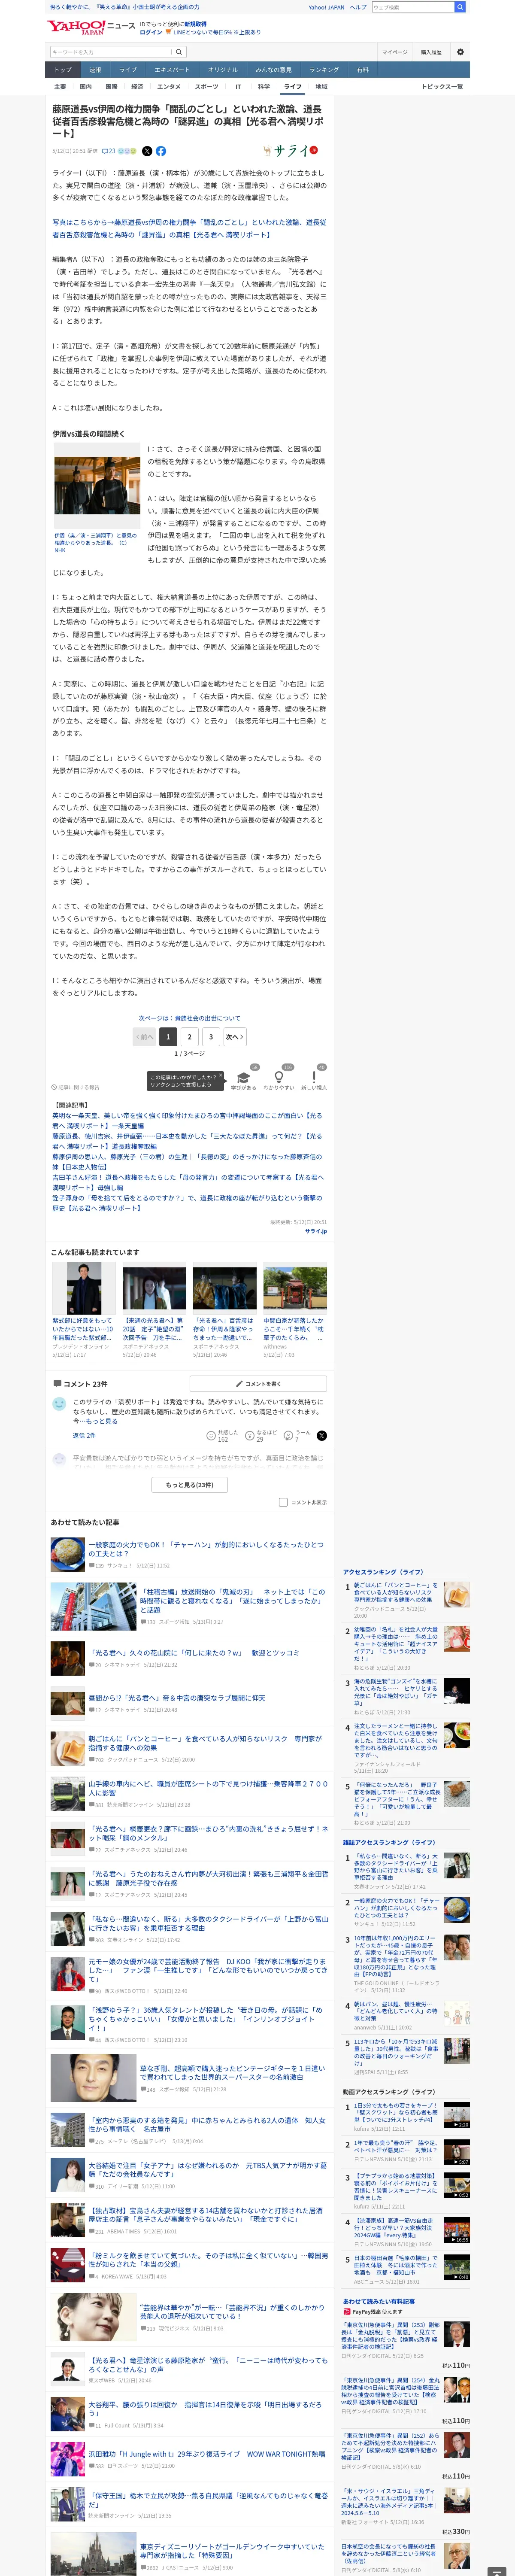Close the reaction tooltip popup

click(220, 1076)
